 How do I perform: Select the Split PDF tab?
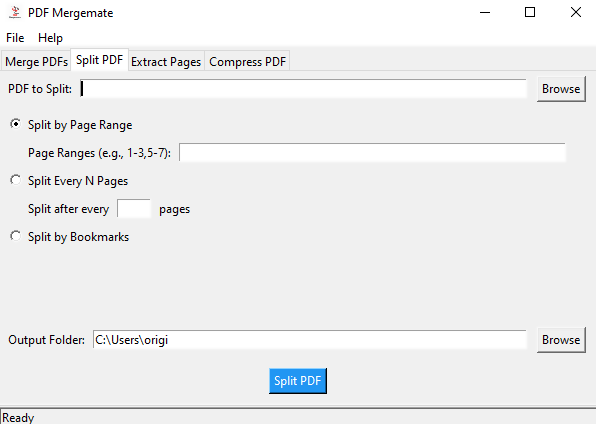[100, 60]
